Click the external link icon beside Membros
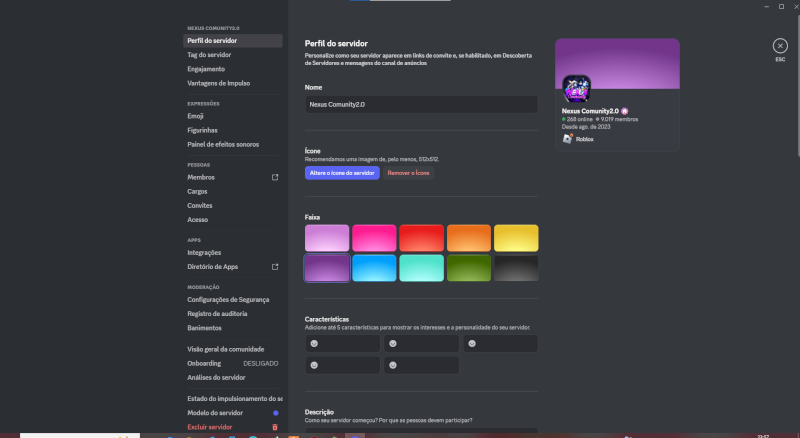800x438 pixels. click(x=275, y=177)
